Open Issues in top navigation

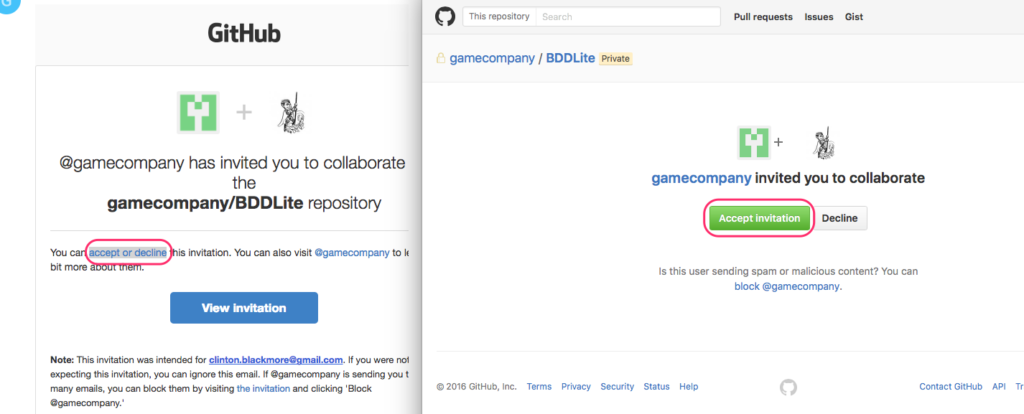point(818,17)
